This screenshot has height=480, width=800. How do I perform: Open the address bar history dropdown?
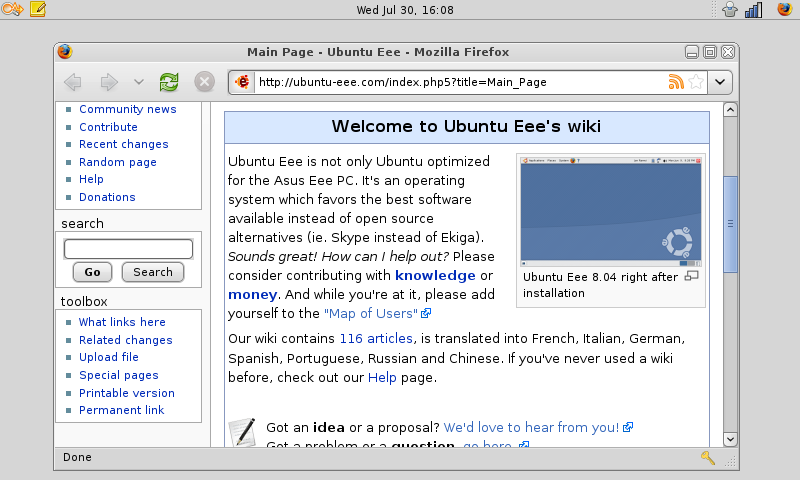coord(720,82)
